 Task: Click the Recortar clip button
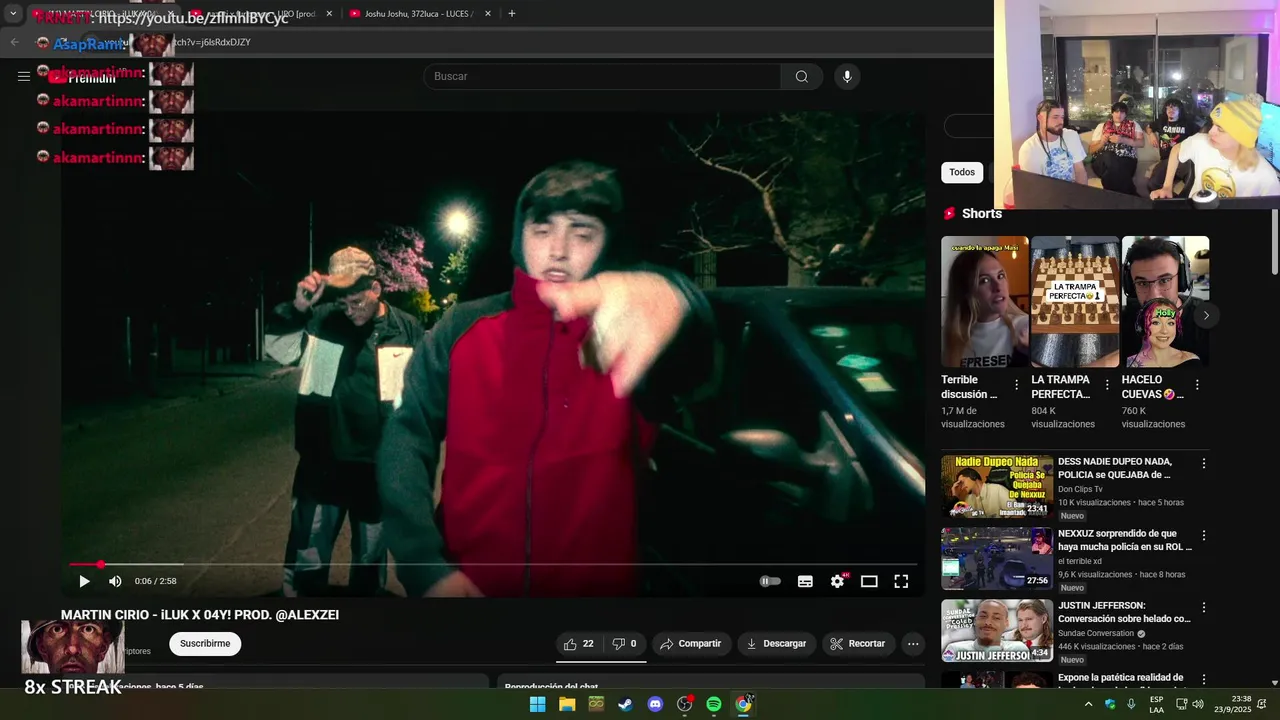[858, 644]
